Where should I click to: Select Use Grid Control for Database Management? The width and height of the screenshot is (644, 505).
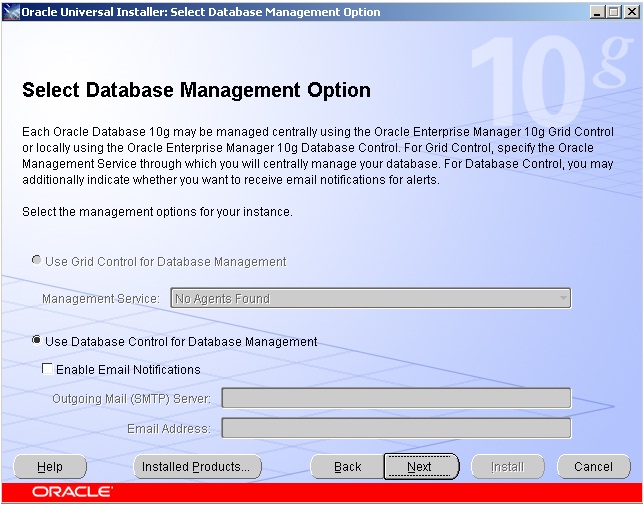click(x=37, y=261)
